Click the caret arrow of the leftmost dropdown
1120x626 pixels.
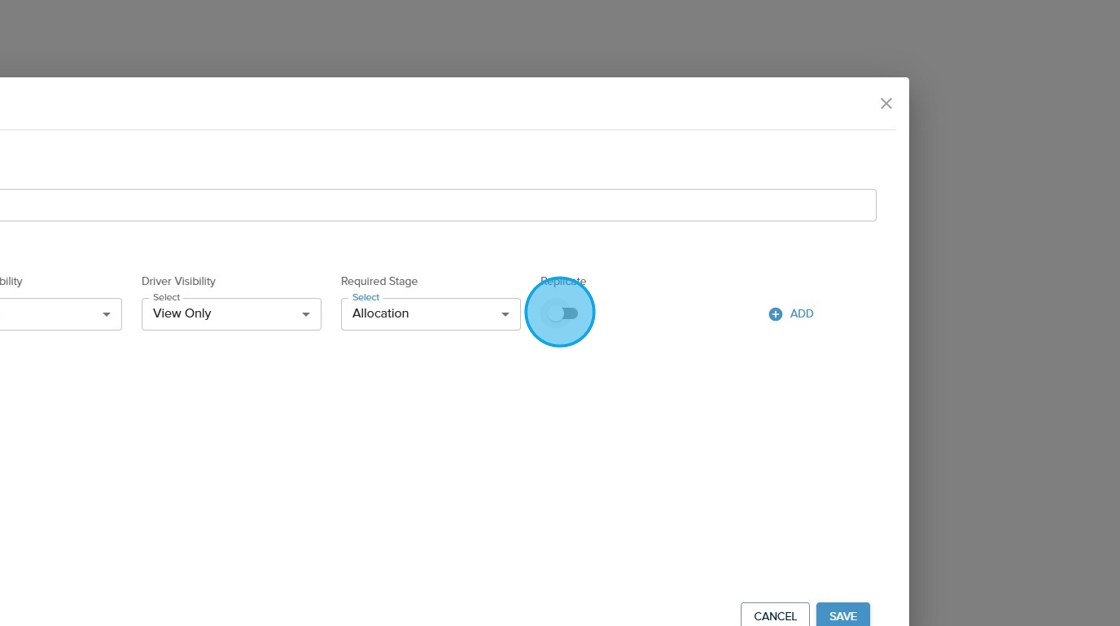(x=106, y=315)
